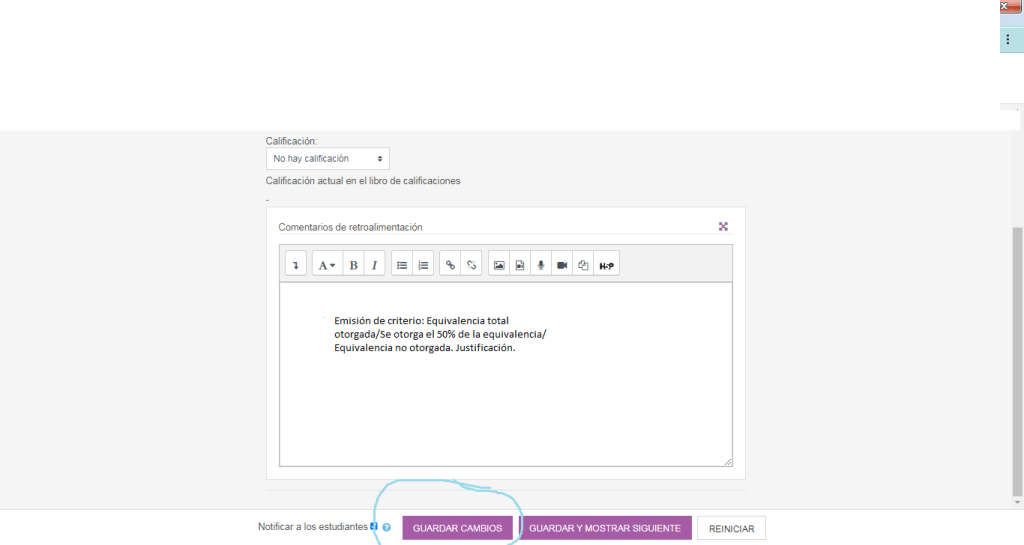The width and height of the screenshot is (1024, 545).
Task: Toggle the Notificar a los estudiantes checkbox
Action: tap(374, 526)
